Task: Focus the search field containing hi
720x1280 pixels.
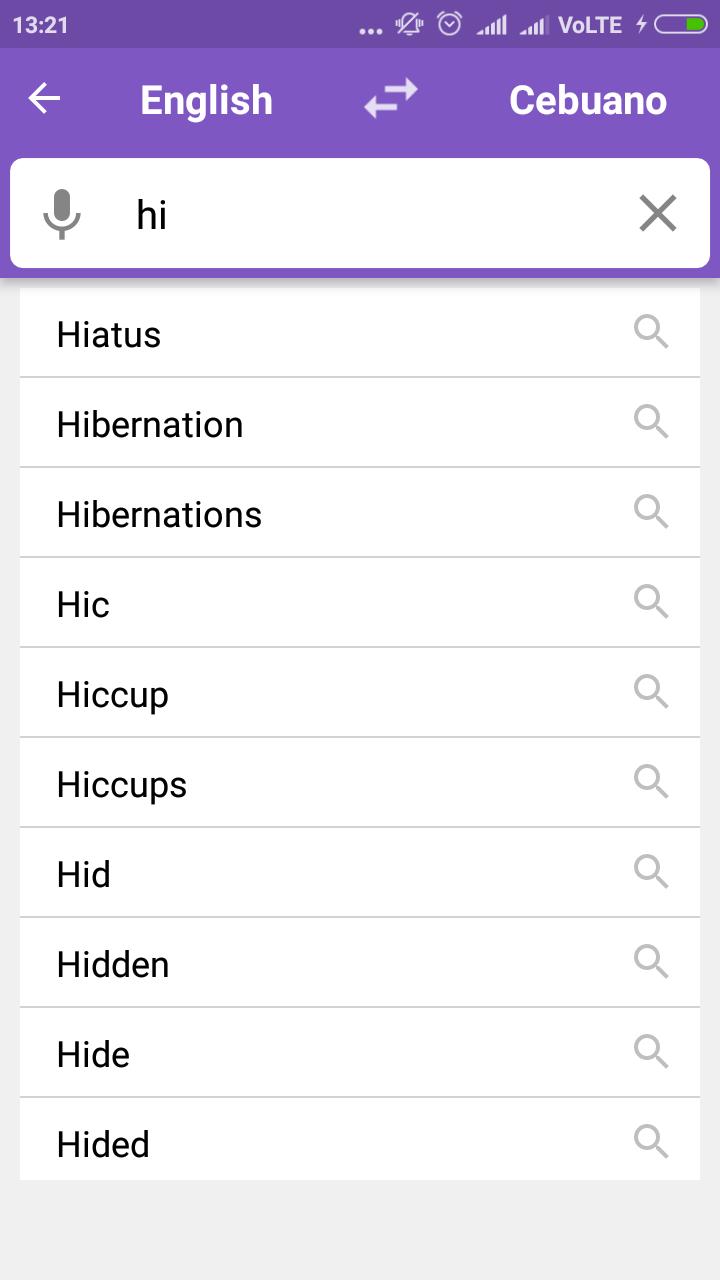Action: pyautogui.click(x=360, y=213)
